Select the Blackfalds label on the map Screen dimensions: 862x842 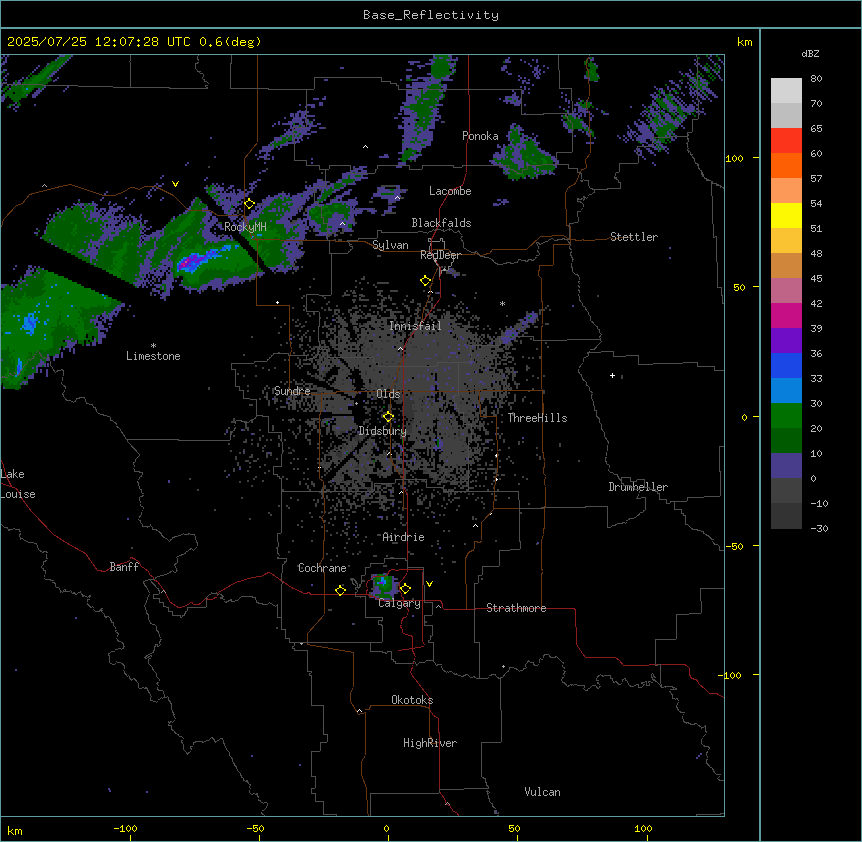(441, 223)
